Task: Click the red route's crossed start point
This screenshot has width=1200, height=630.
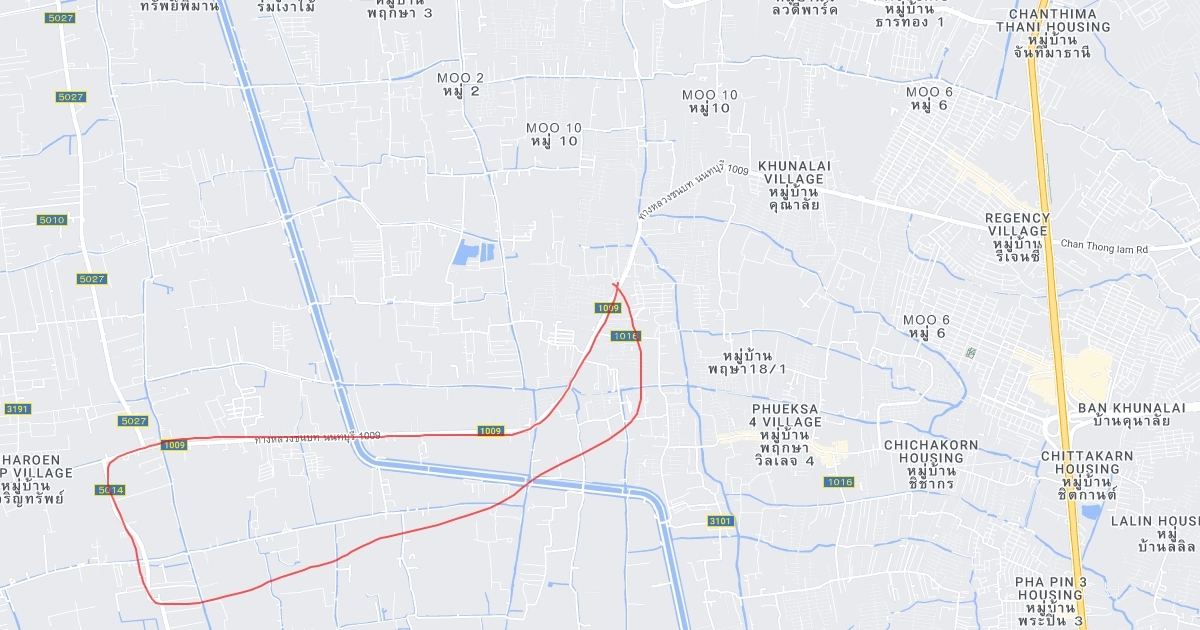Action: [616, 288]
